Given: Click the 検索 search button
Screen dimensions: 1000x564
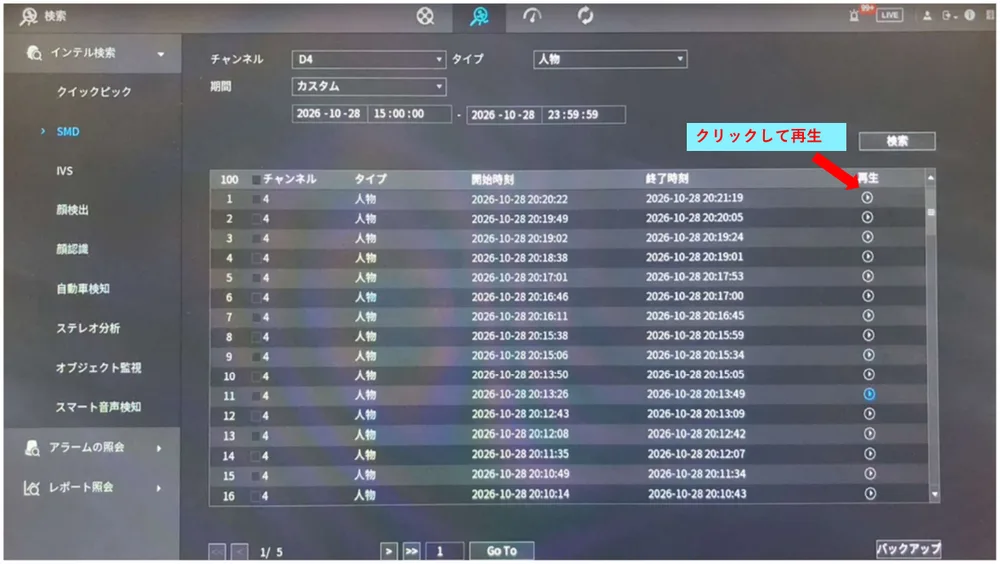Looking at the screenshot, I should click(897, 141).
